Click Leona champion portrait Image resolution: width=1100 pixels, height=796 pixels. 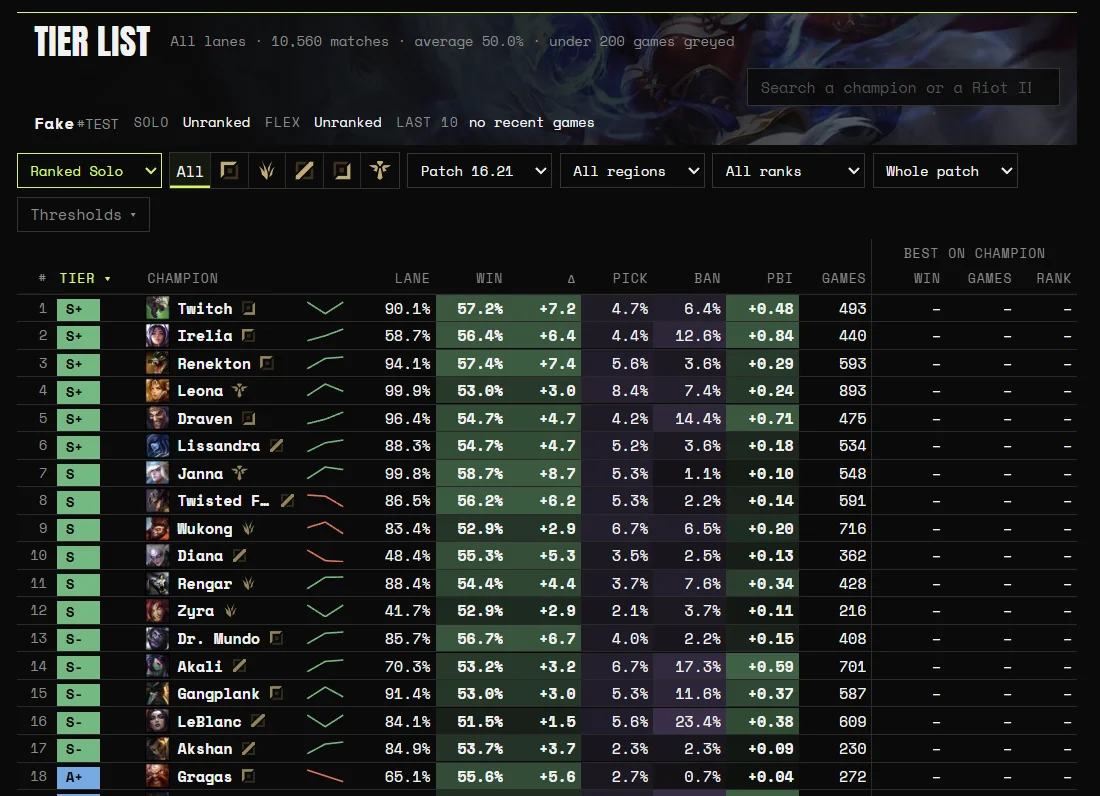[157, 391]
